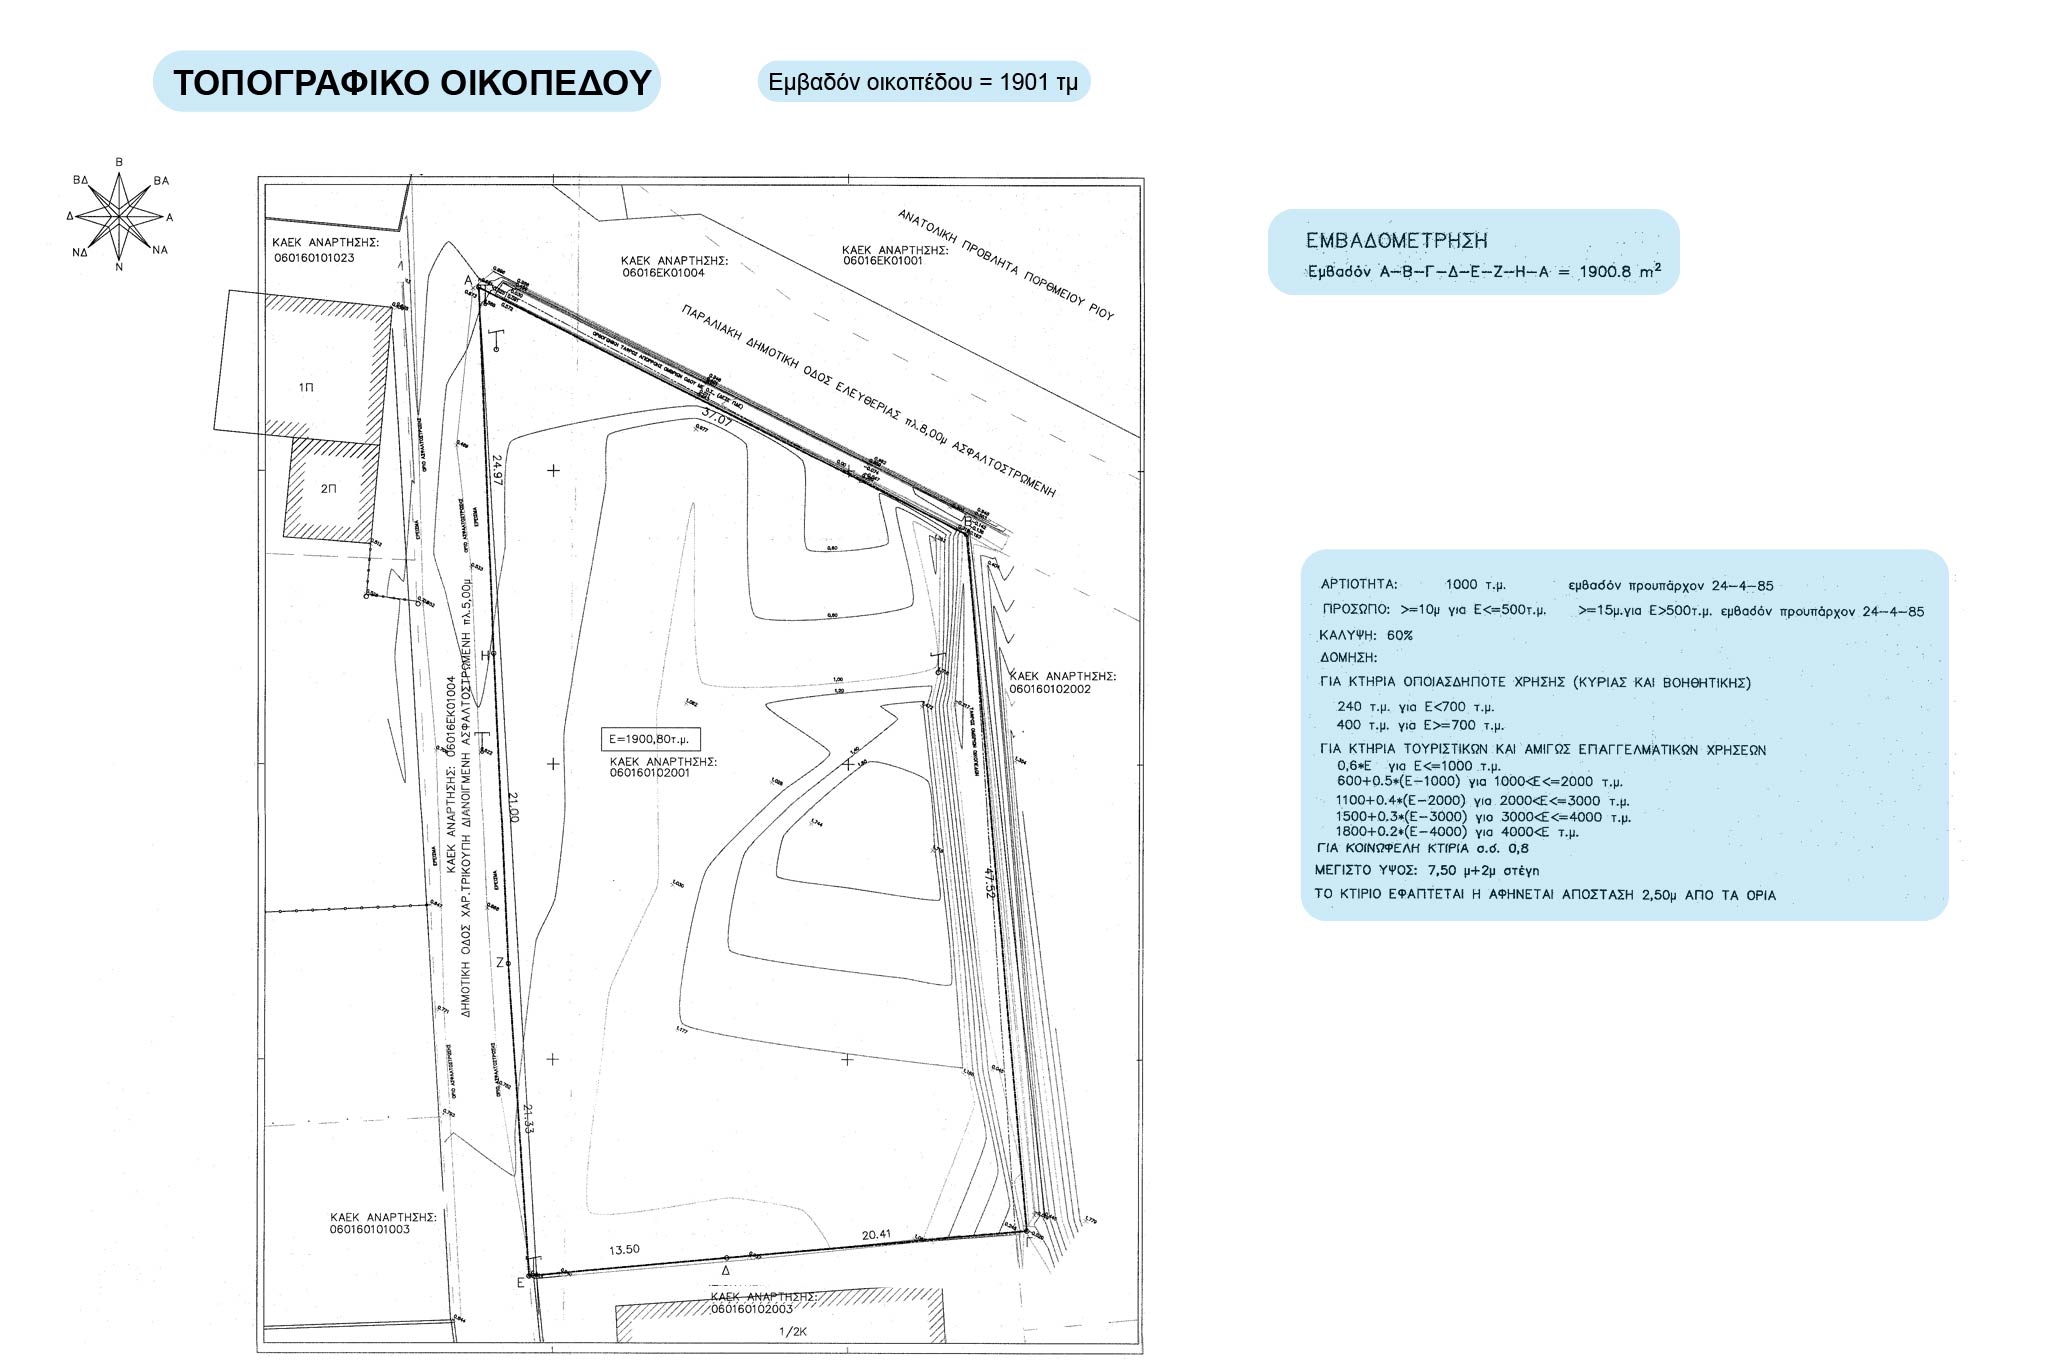Viewport: 2048px width, 1365px height.
Task: Click the boxed E=1900,80τ.μ. label
Action: (x=650, y=739)
